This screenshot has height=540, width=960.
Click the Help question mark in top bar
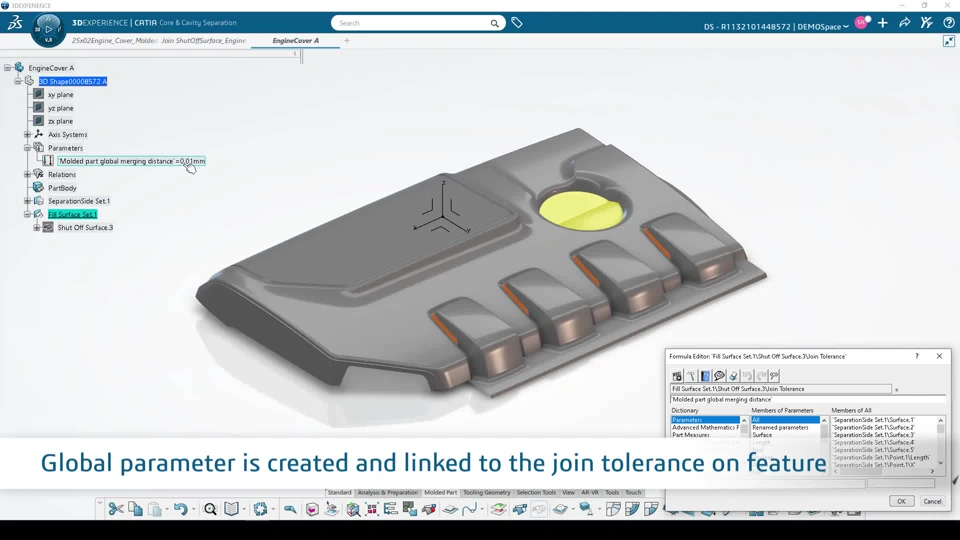[948, 23]
